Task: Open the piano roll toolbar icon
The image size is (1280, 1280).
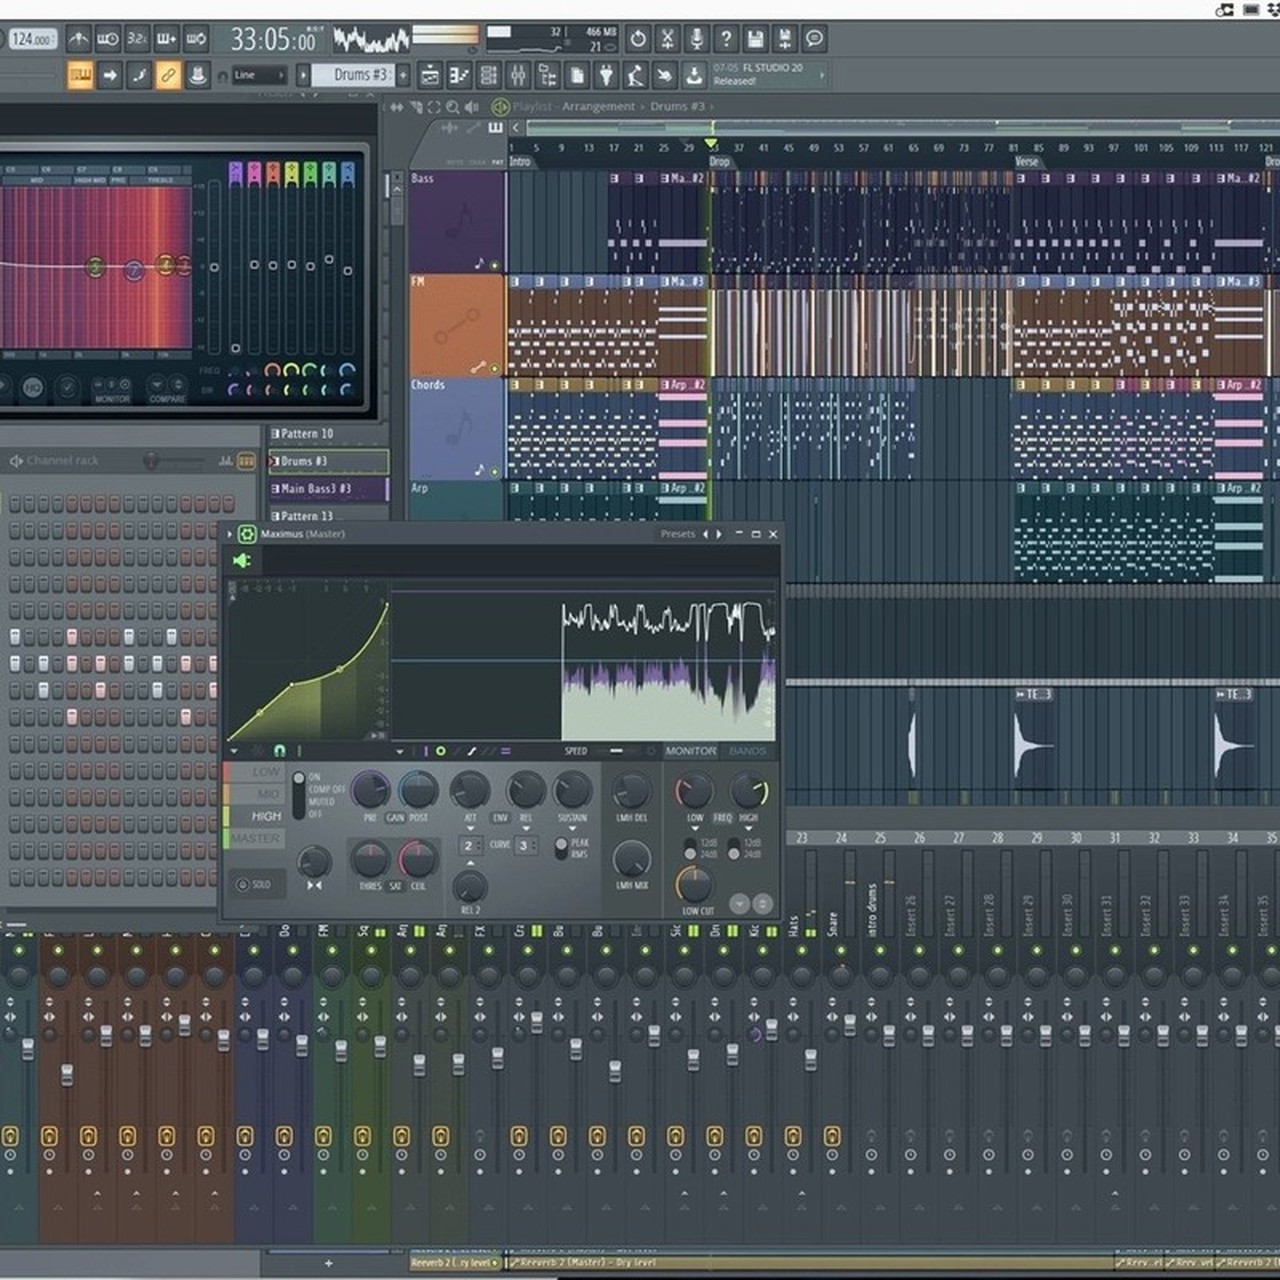Action: pyautogui.click(x=459, y=75)
